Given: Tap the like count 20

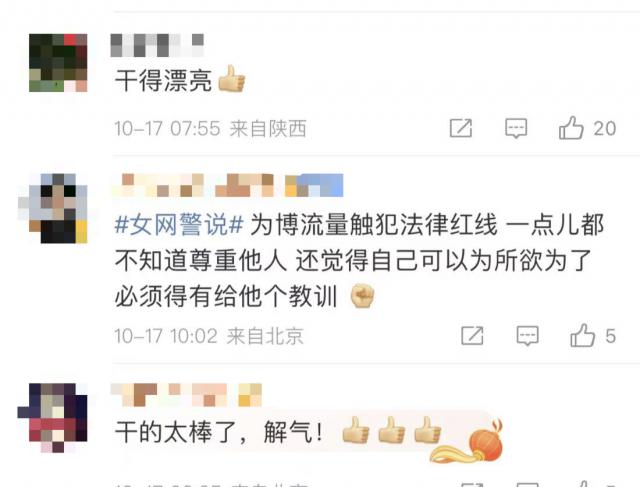Looking at the screenshot, I should [x=604, y=129].
